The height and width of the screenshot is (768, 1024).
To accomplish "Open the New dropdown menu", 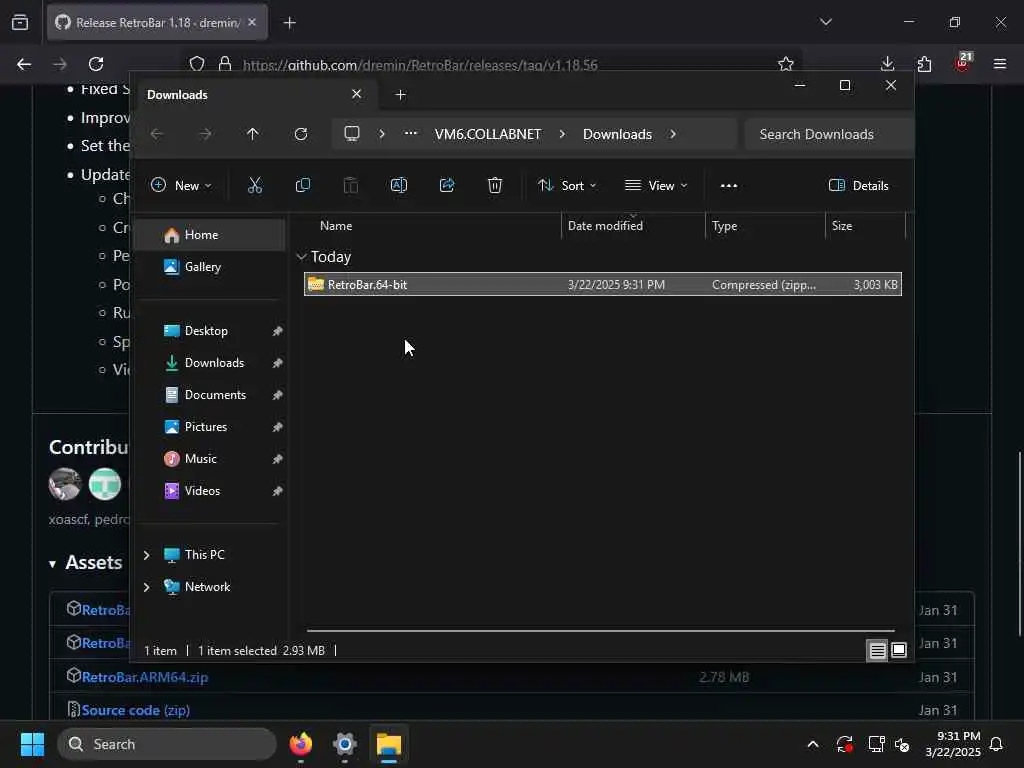I will 181,185.
